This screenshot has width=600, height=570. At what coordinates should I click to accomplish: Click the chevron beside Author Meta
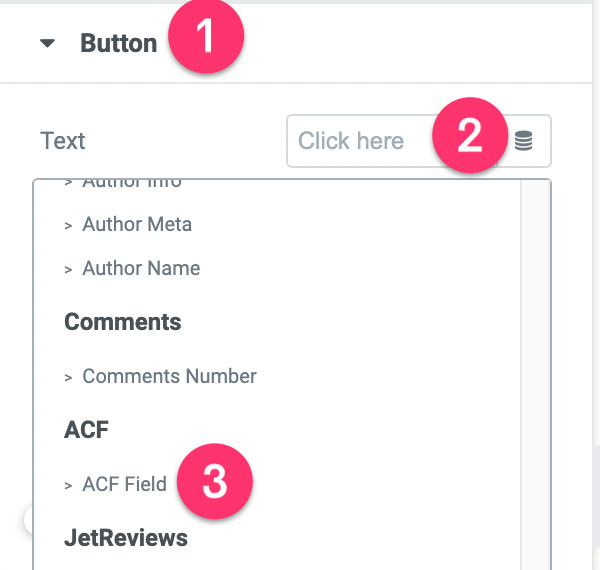point(68,225)
